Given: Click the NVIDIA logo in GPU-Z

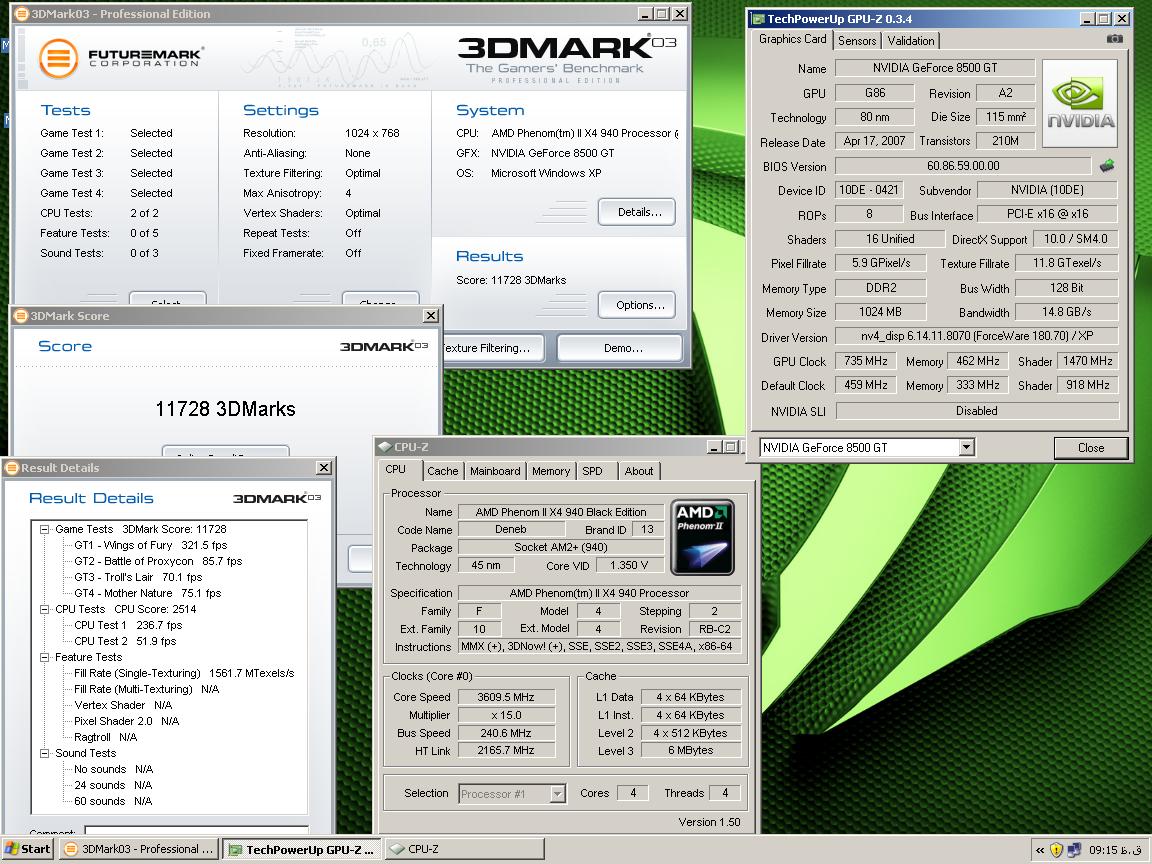Looking at the screenshot, I should (1080, 103).
